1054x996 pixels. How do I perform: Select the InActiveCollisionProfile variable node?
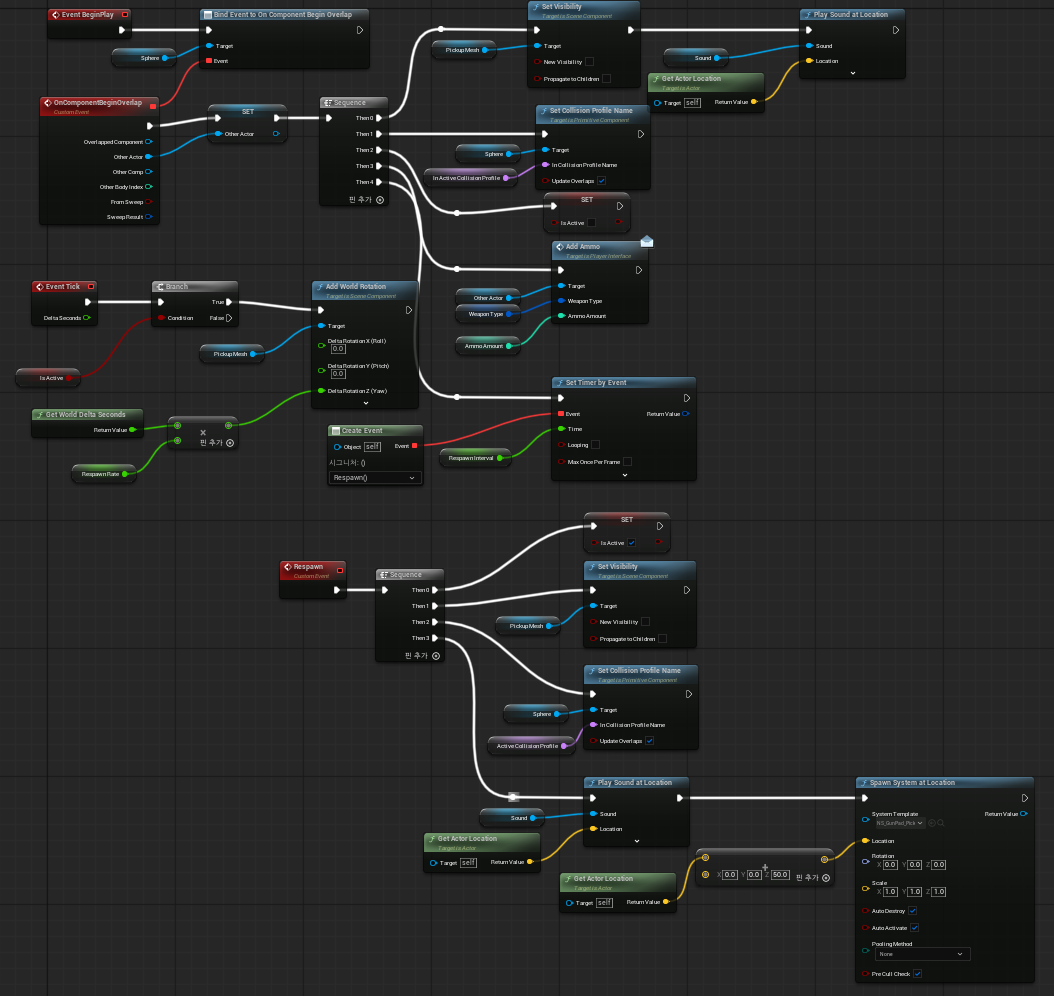[471, 178]
